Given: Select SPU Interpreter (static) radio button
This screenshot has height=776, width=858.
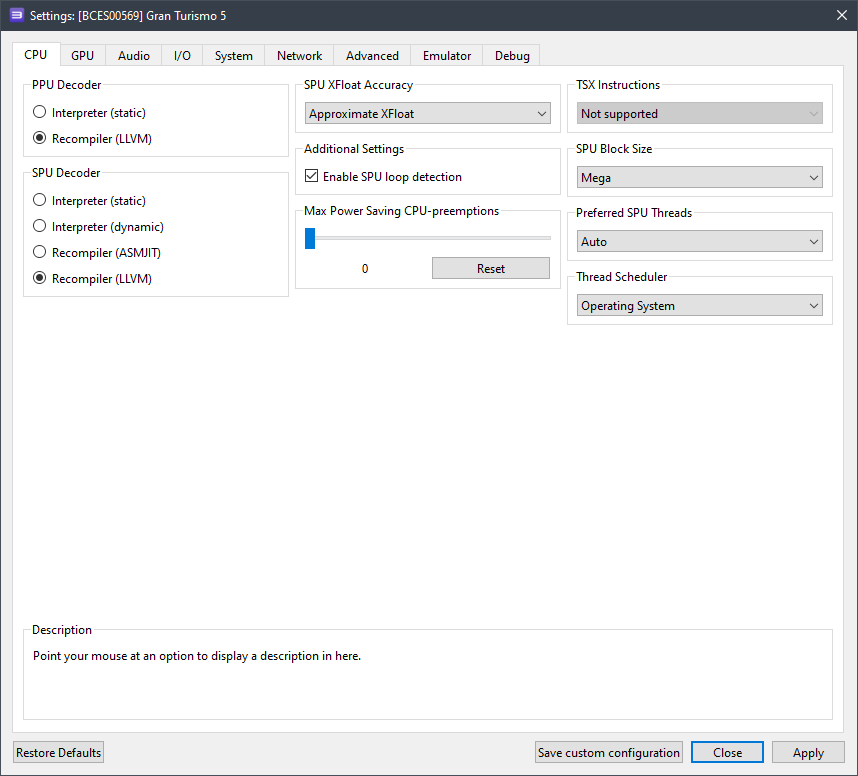Looking at the screenshot, I should click(40, 201).
